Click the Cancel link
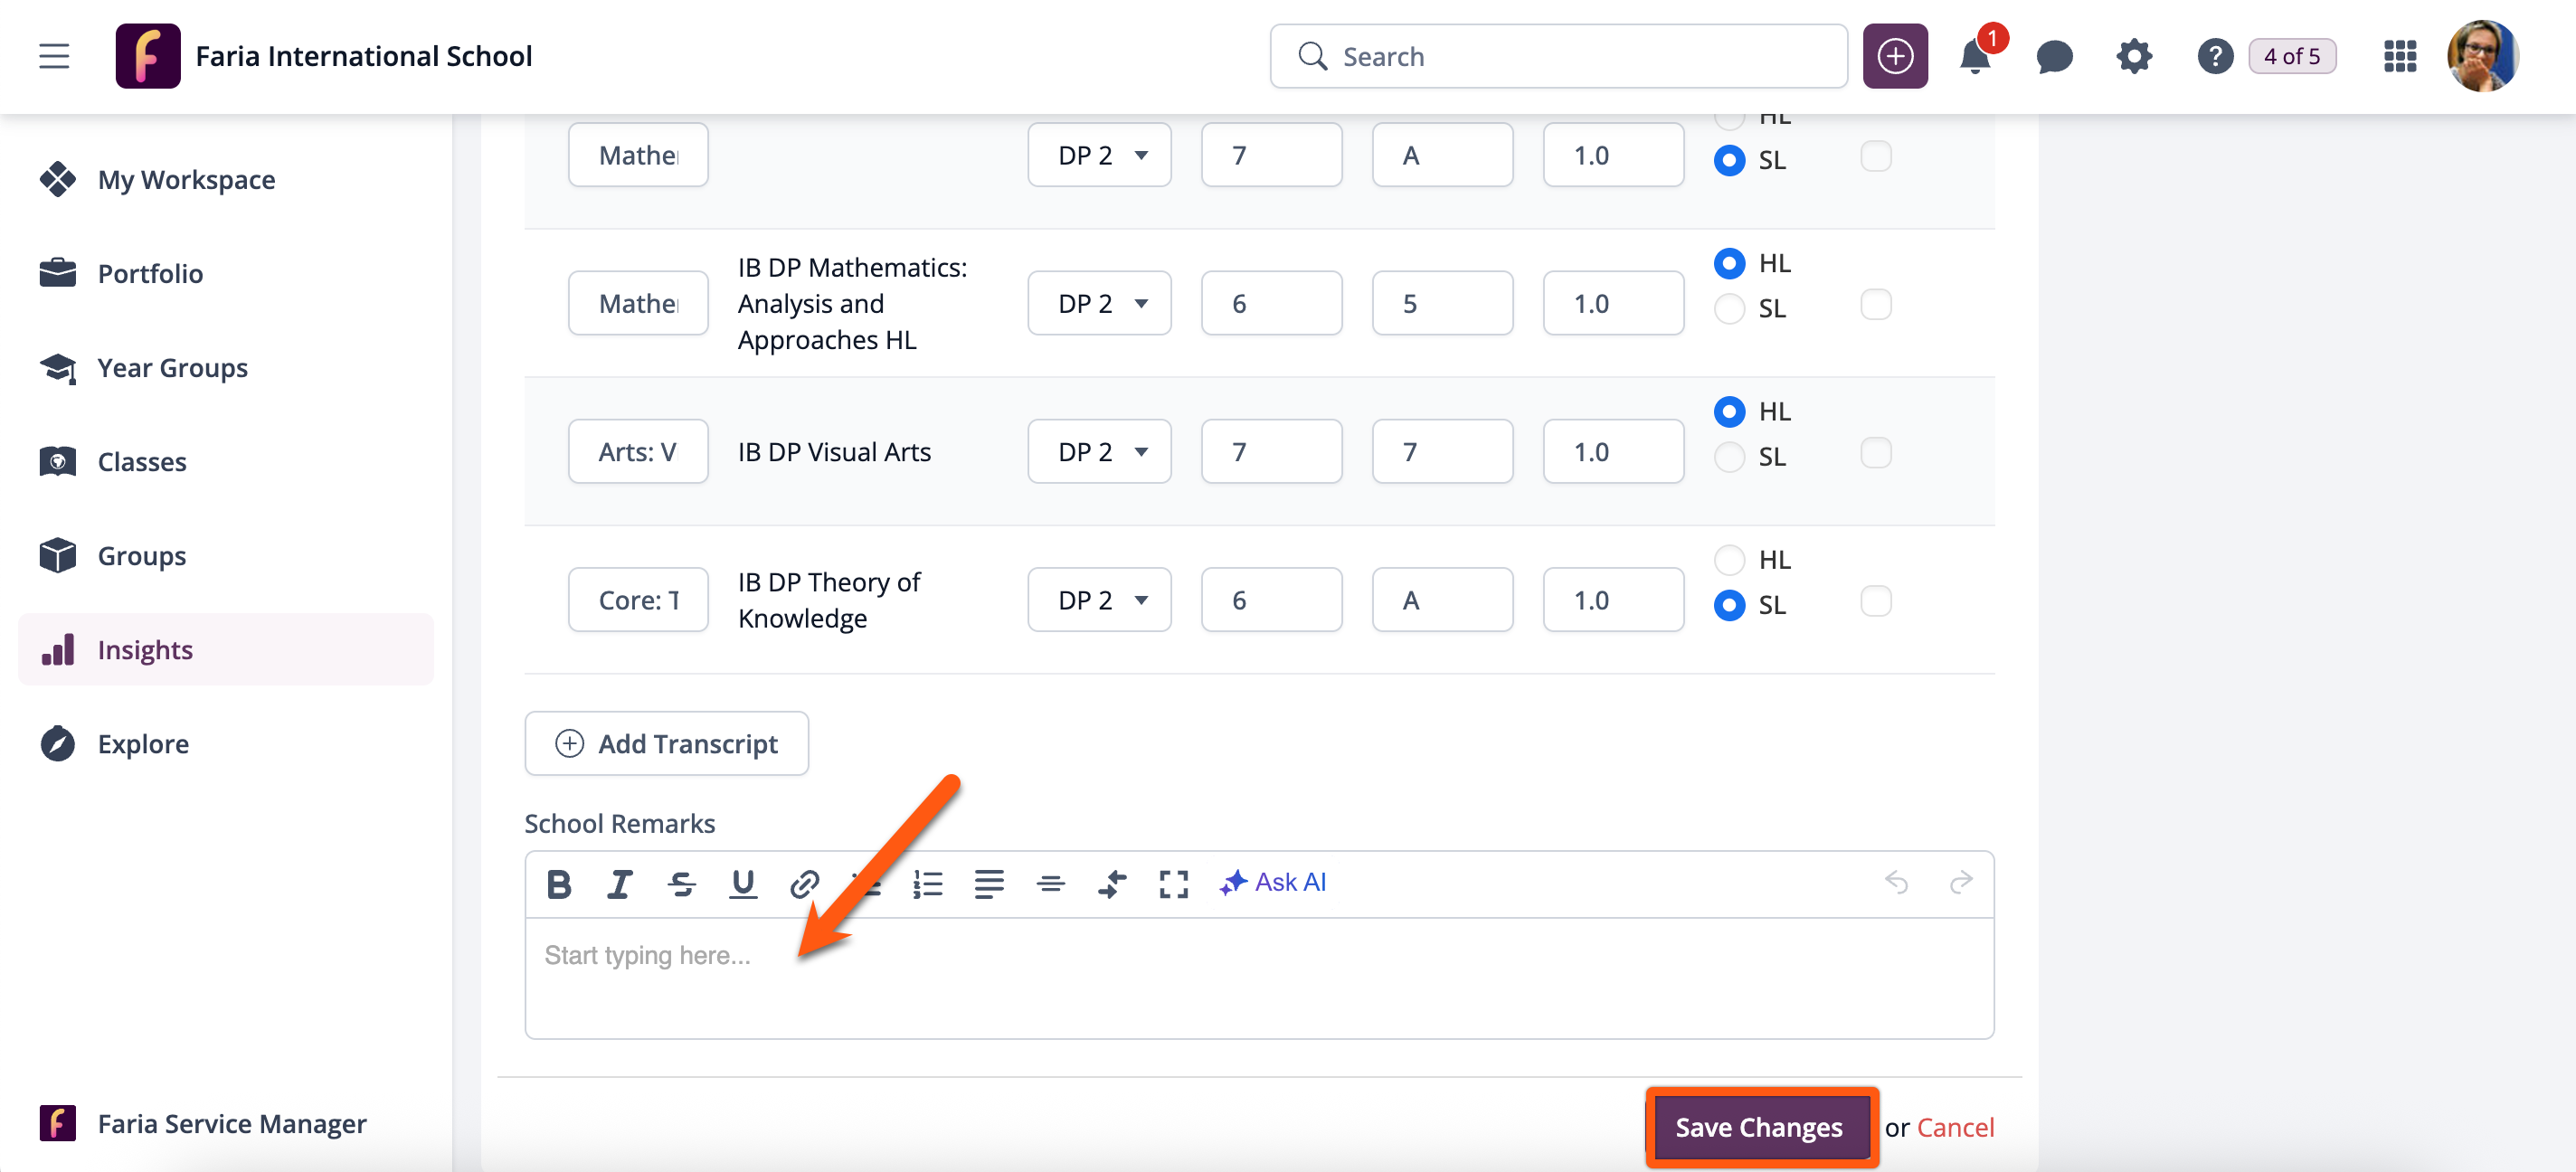The width and height of the screenshot is (2576, 1172). pos(1955,1127)
